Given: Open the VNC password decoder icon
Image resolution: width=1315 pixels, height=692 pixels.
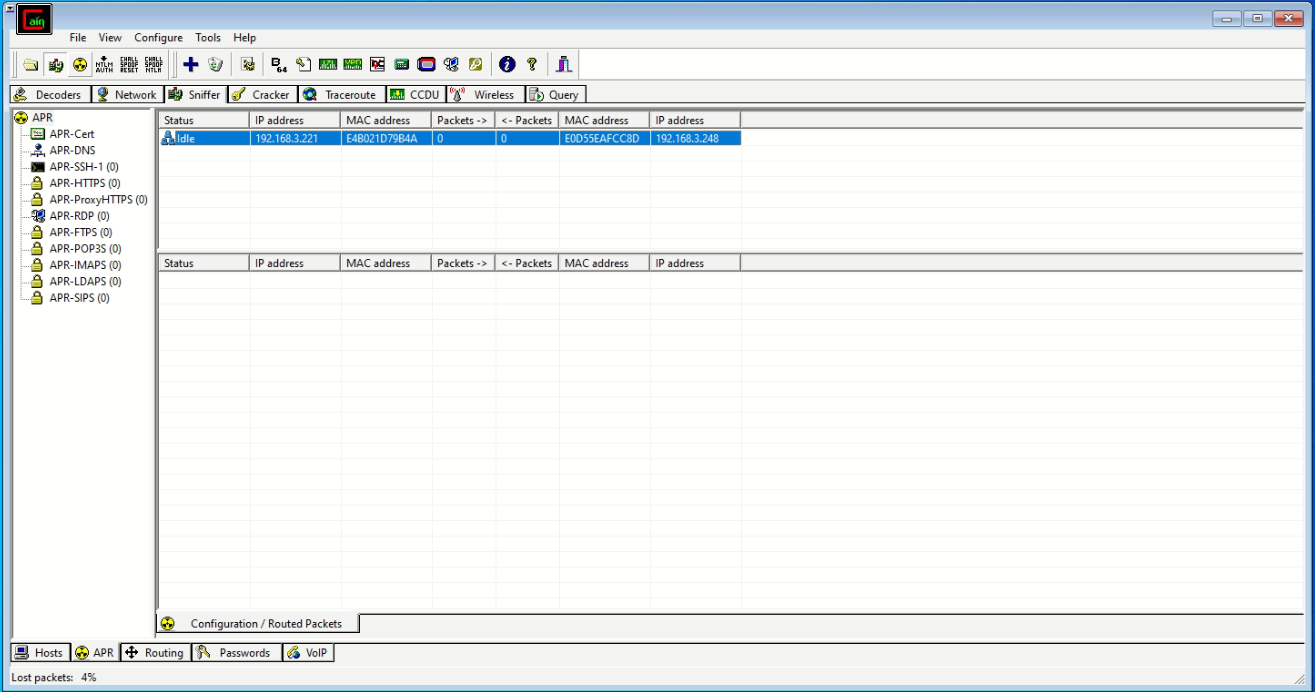Looking at the screenshot, I should coord(377,65).
